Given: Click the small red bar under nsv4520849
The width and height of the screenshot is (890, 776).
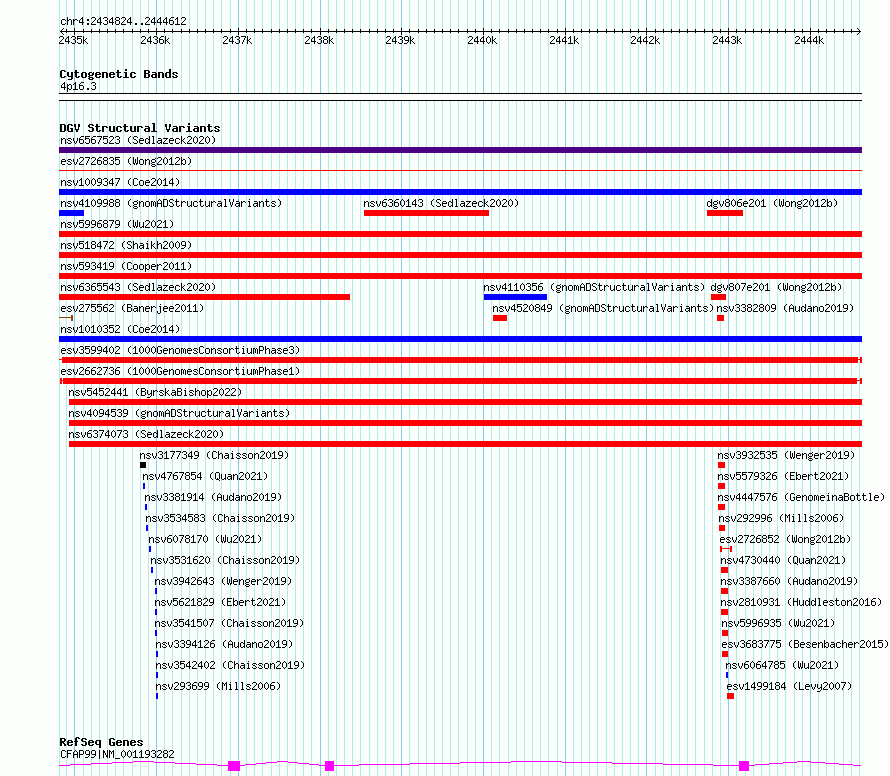Looking at the screenshot, I should click(x=499, y=318).
